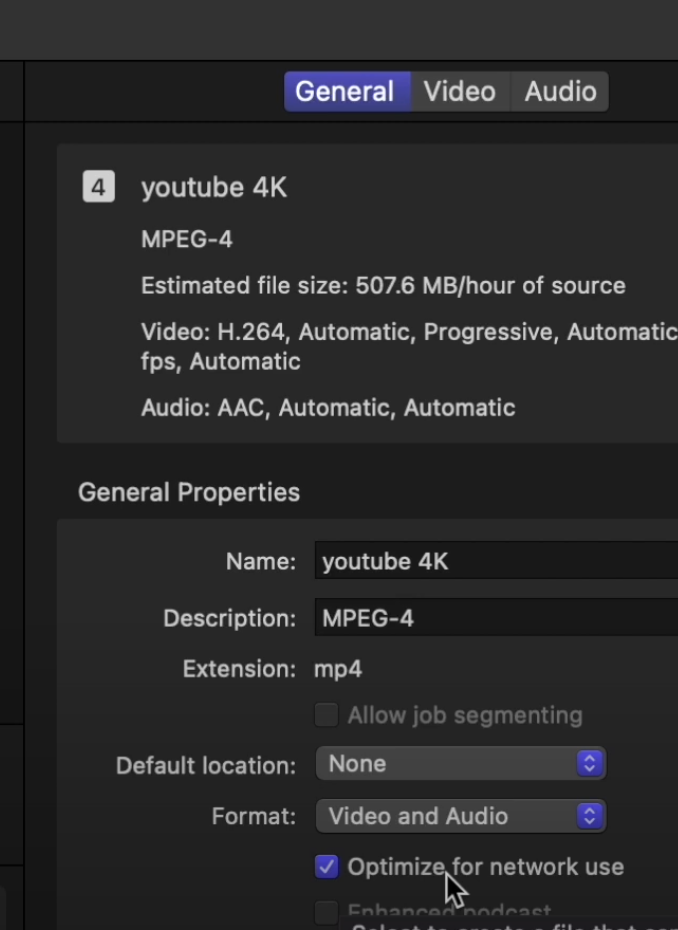
Task: Open the Video tab
Action: (460, 91)
